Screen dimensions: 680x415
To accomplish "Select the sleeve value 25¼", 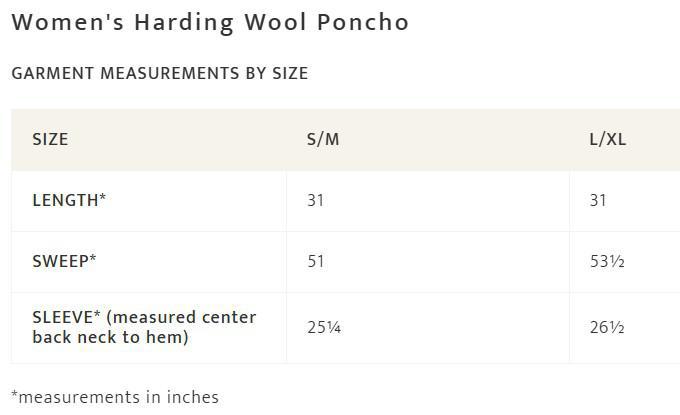I will pyautogui.click(x=324, y=327).
